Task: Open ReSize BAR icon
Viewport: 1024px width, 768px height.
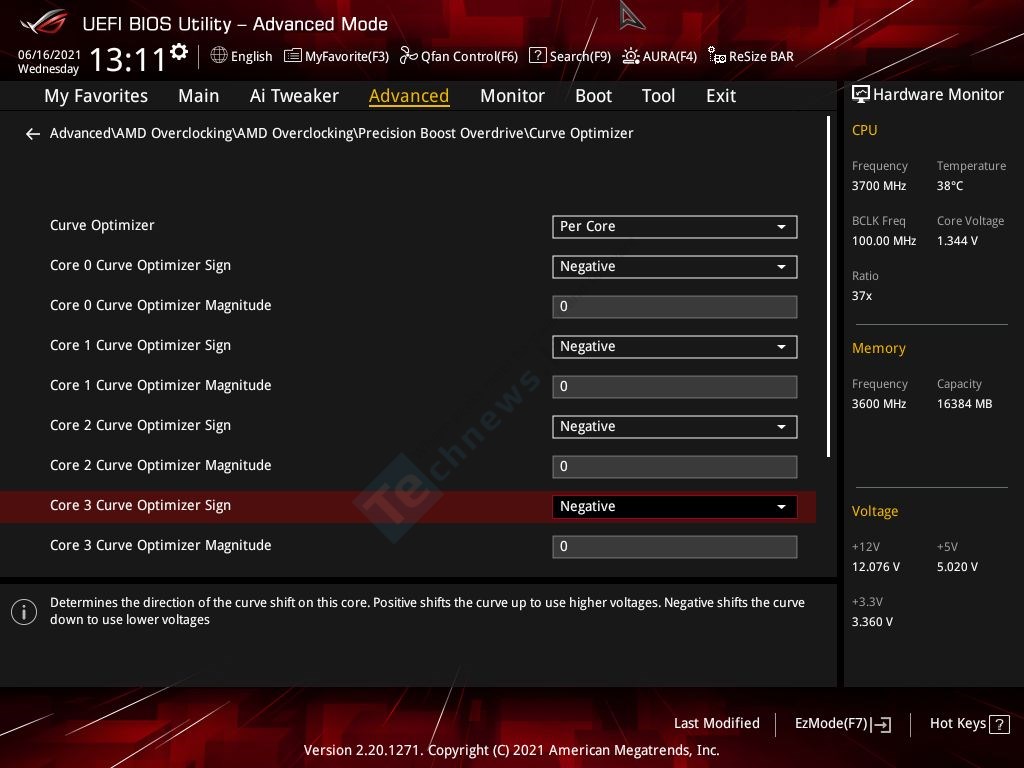Action: tap(717, 56)
